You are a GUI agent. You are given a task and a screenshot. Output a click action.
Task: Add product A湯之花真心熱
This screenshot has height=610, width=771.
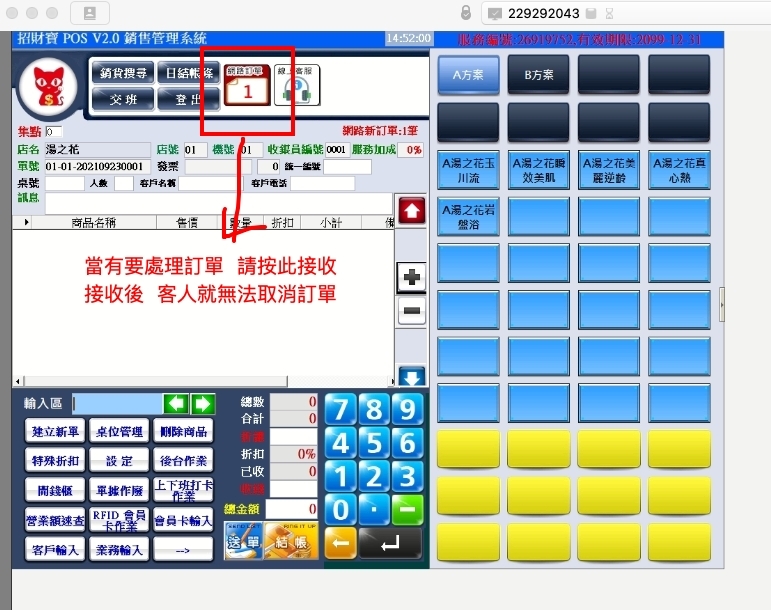coord(679,170)
